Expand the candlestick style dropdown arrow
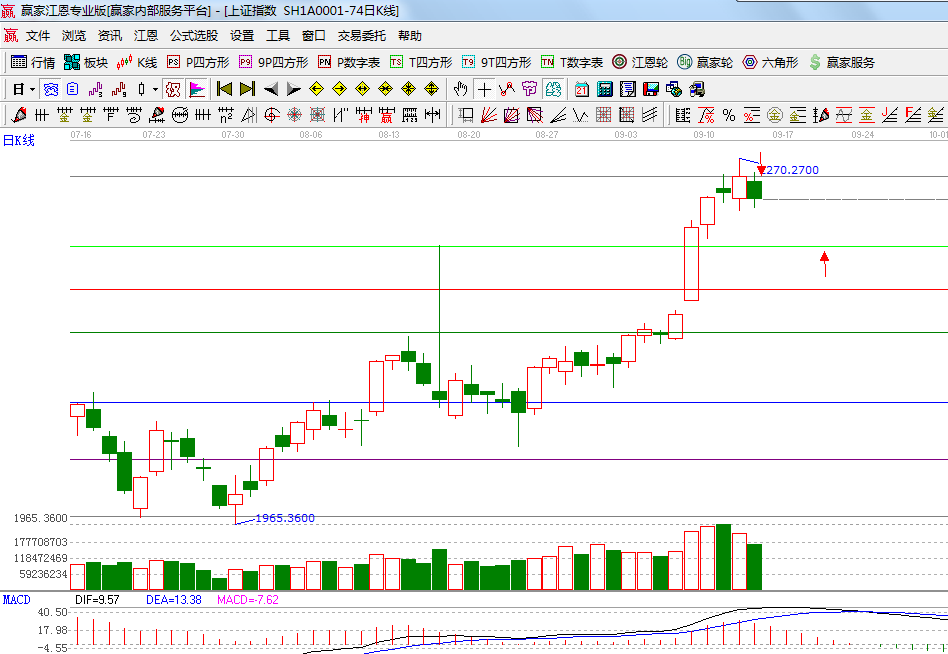The image size is (948, 654). point(154,89)
